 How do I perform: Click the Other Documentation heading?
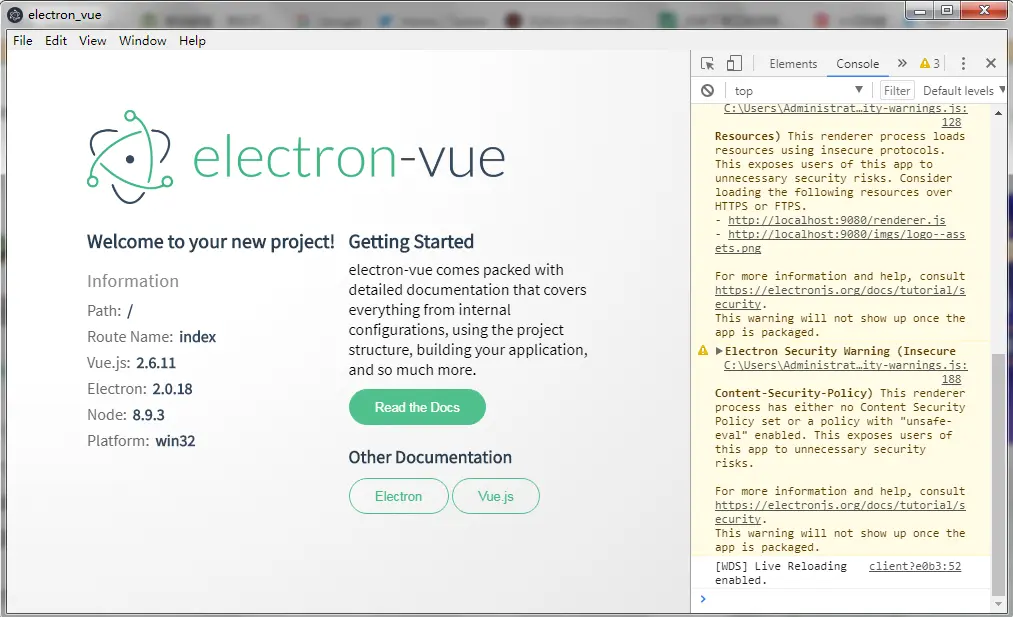(x=430, y=457)
